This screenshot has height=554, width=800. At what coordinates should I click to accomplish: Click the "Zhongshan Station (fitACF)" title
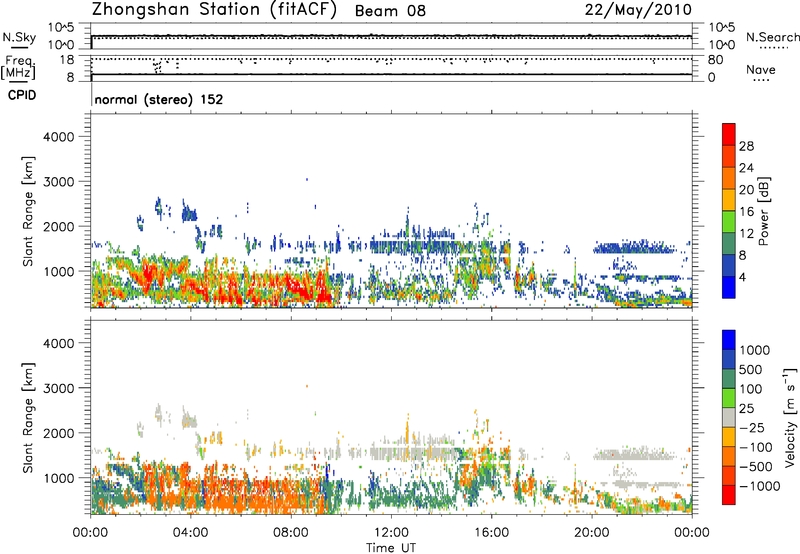[x=214, y=10]
